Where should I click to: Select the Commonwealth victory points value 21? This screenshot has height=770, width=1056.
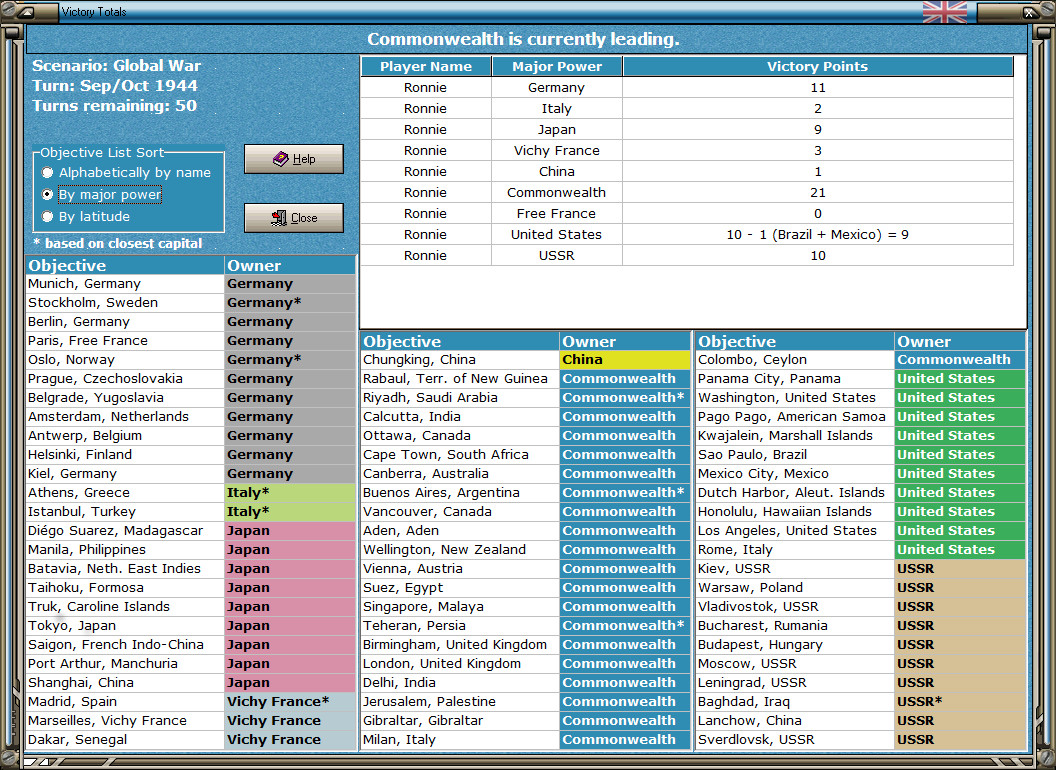tap(818, 193)
